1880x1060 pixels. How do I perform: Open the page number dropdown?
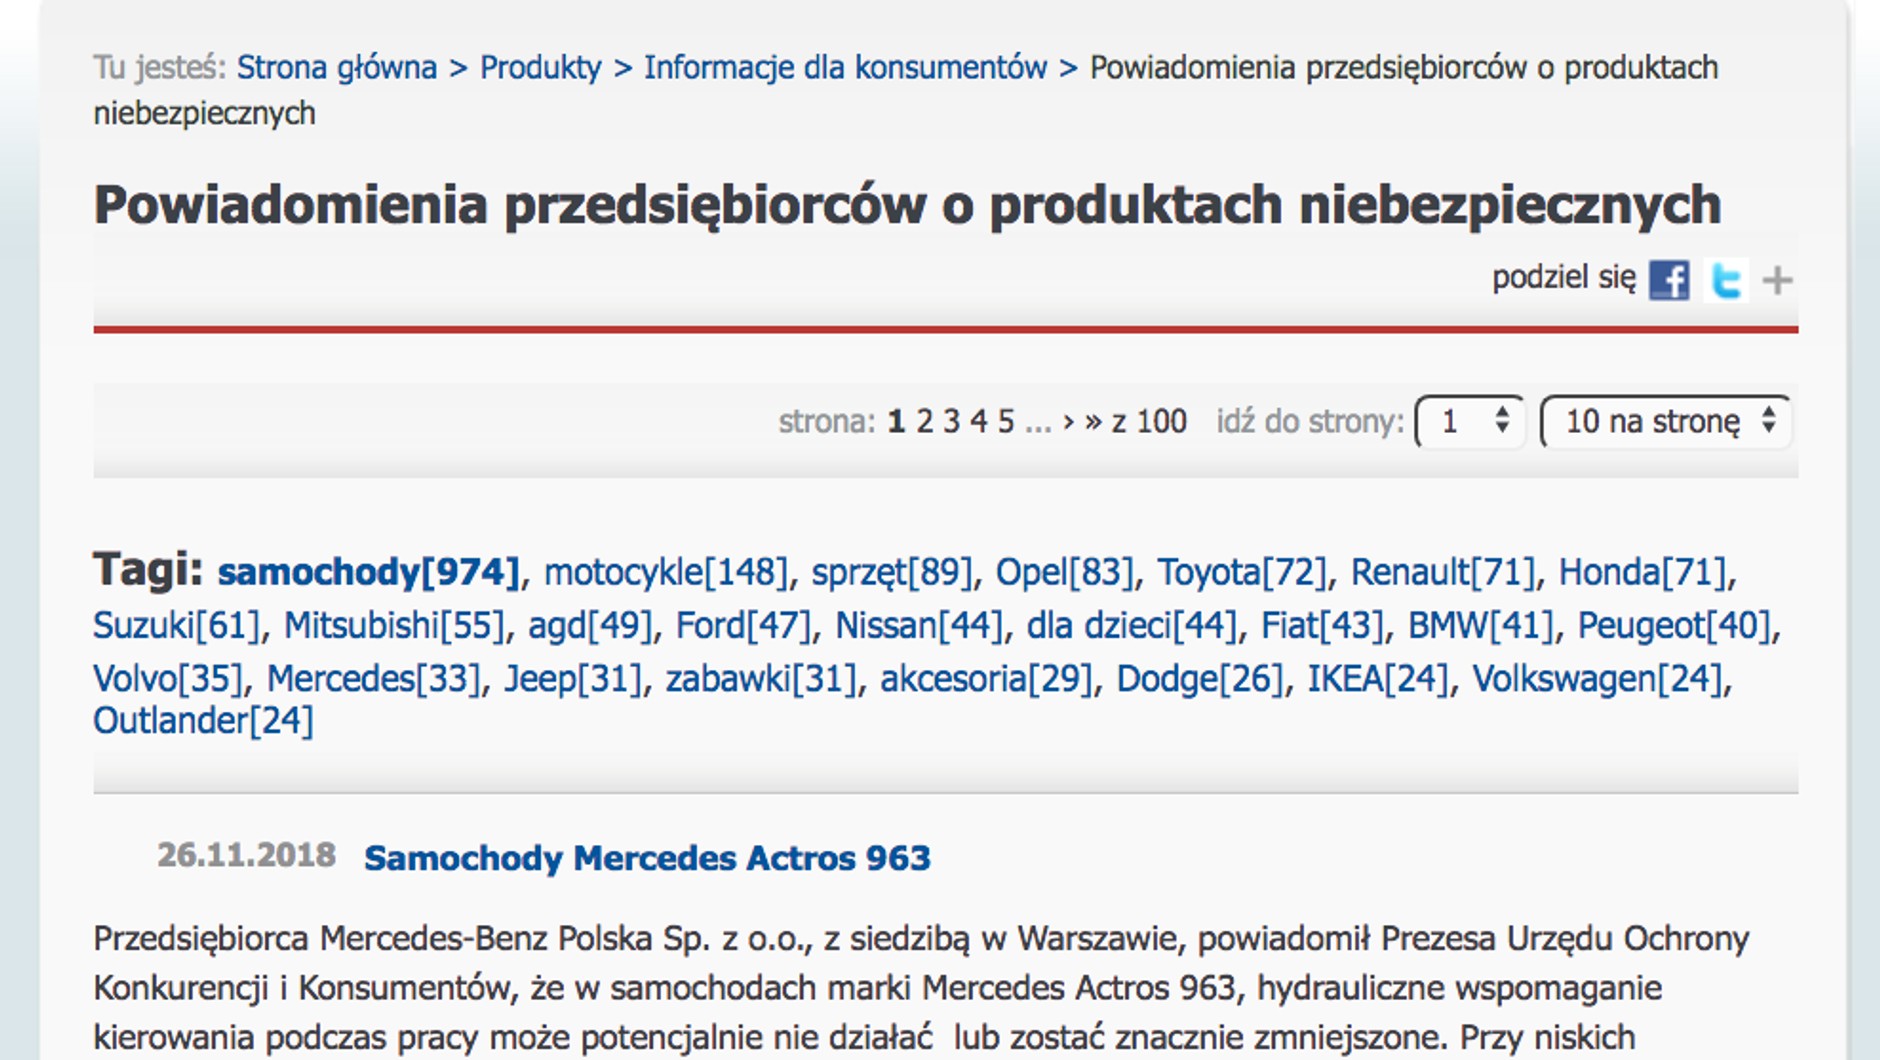coord(1470,422)
